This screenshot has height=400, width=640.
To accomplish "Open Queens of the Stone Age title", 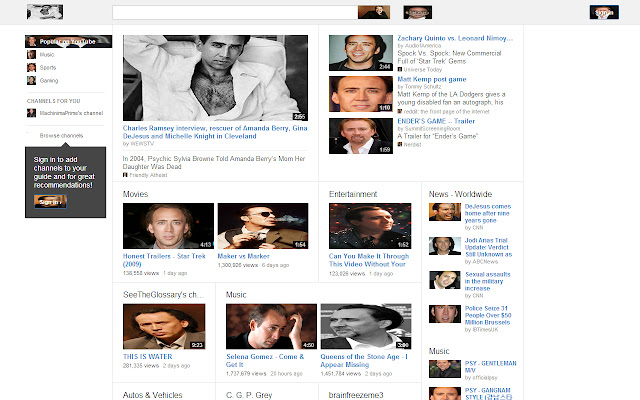I will (364, 360).
